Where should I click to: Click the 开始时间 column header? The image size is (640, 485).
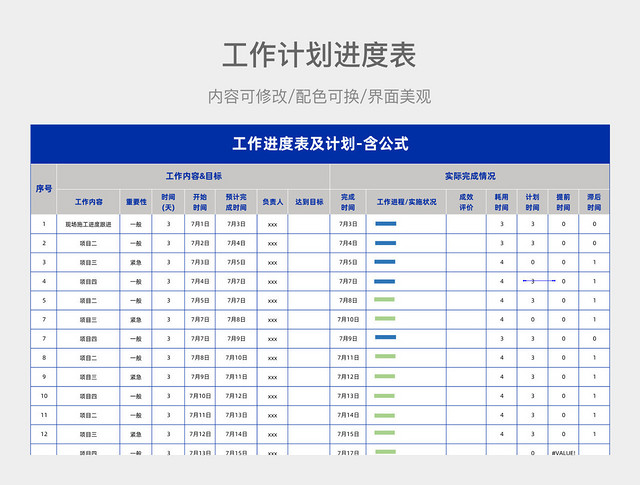[200, 202]
